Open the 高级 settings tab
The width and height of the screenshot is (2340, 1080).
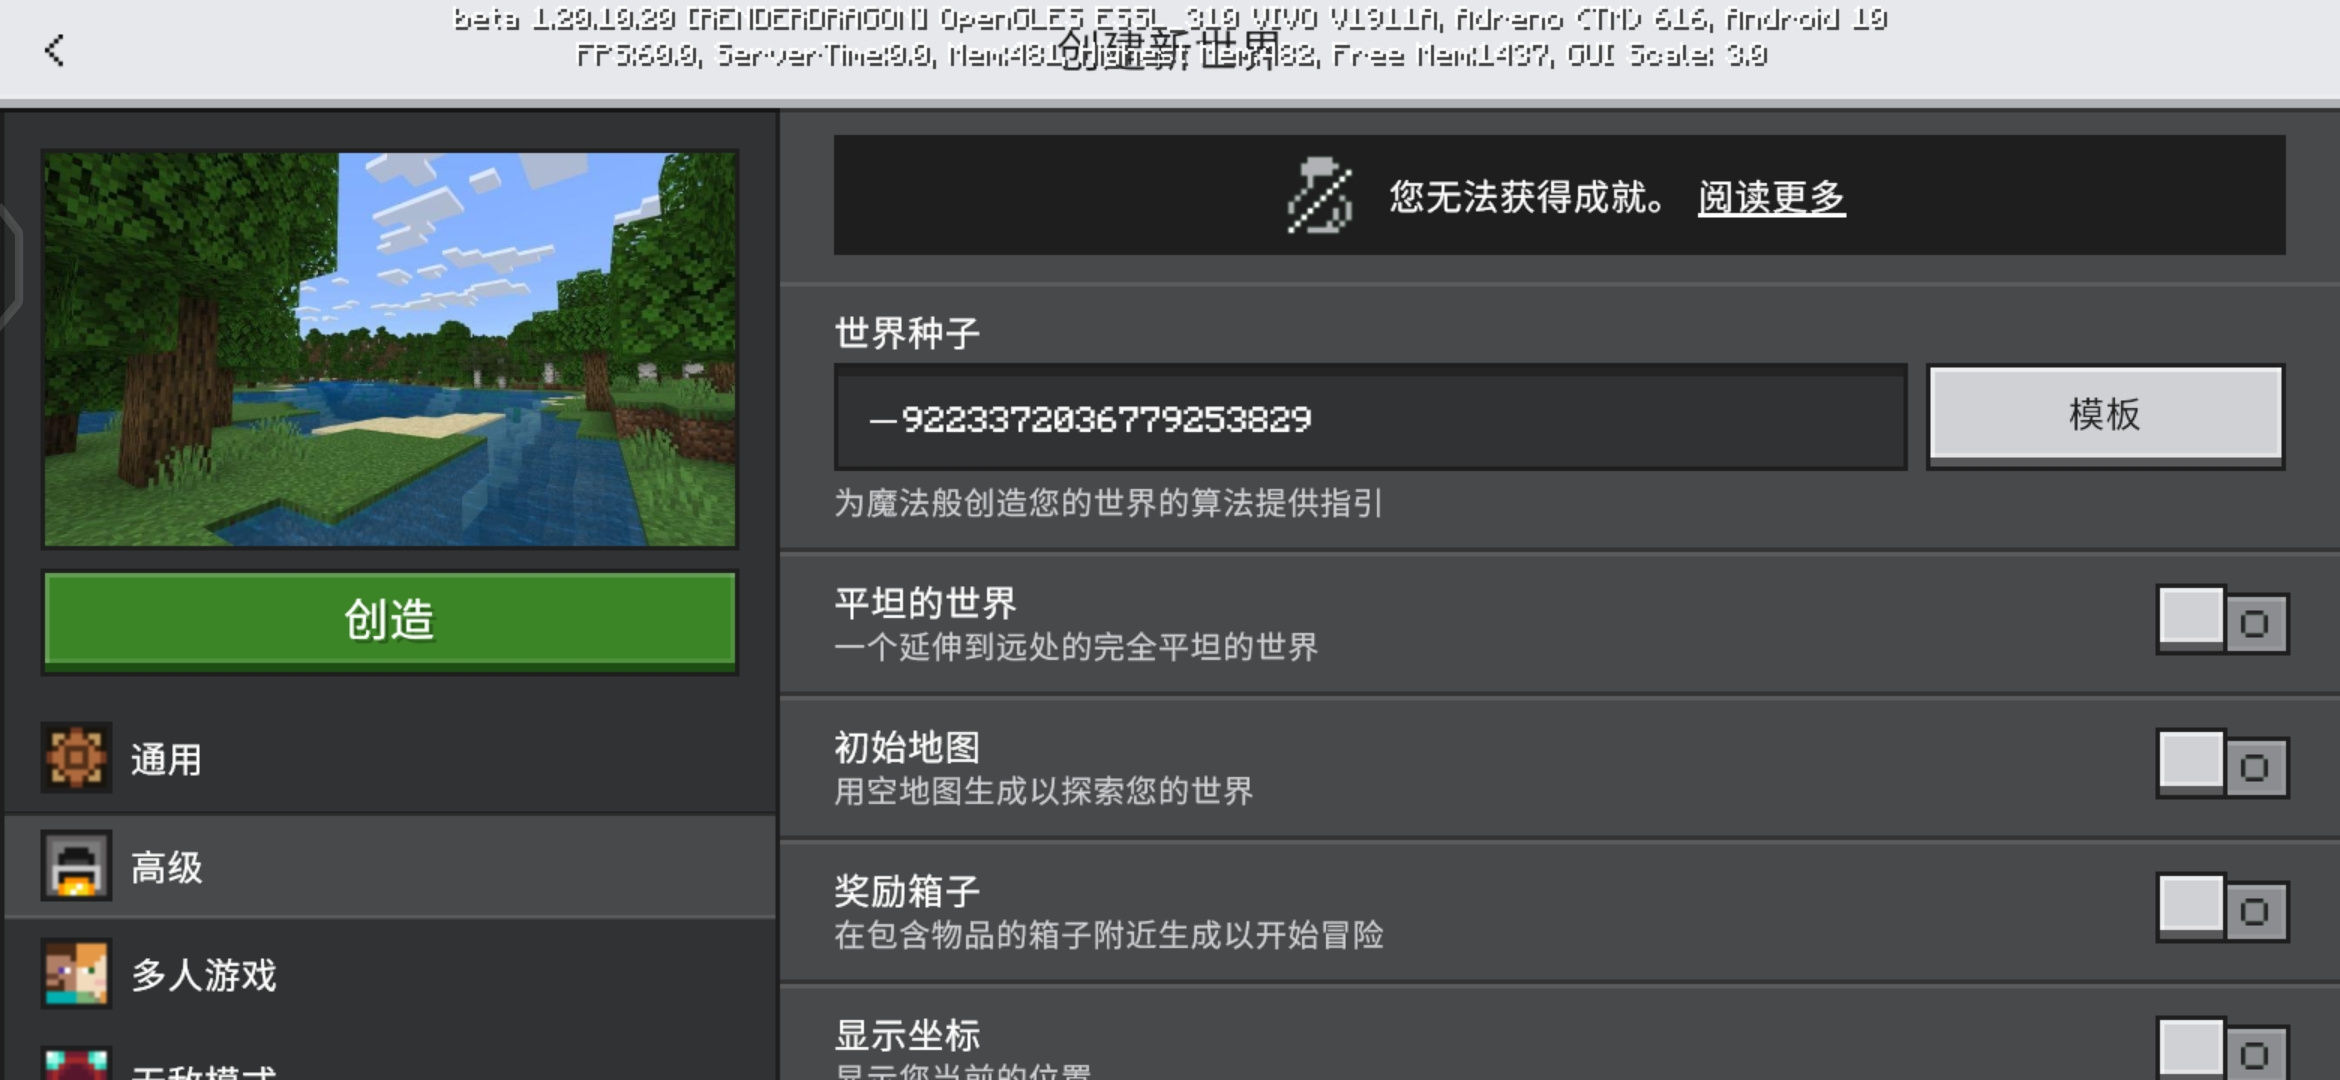pos(390,866)
